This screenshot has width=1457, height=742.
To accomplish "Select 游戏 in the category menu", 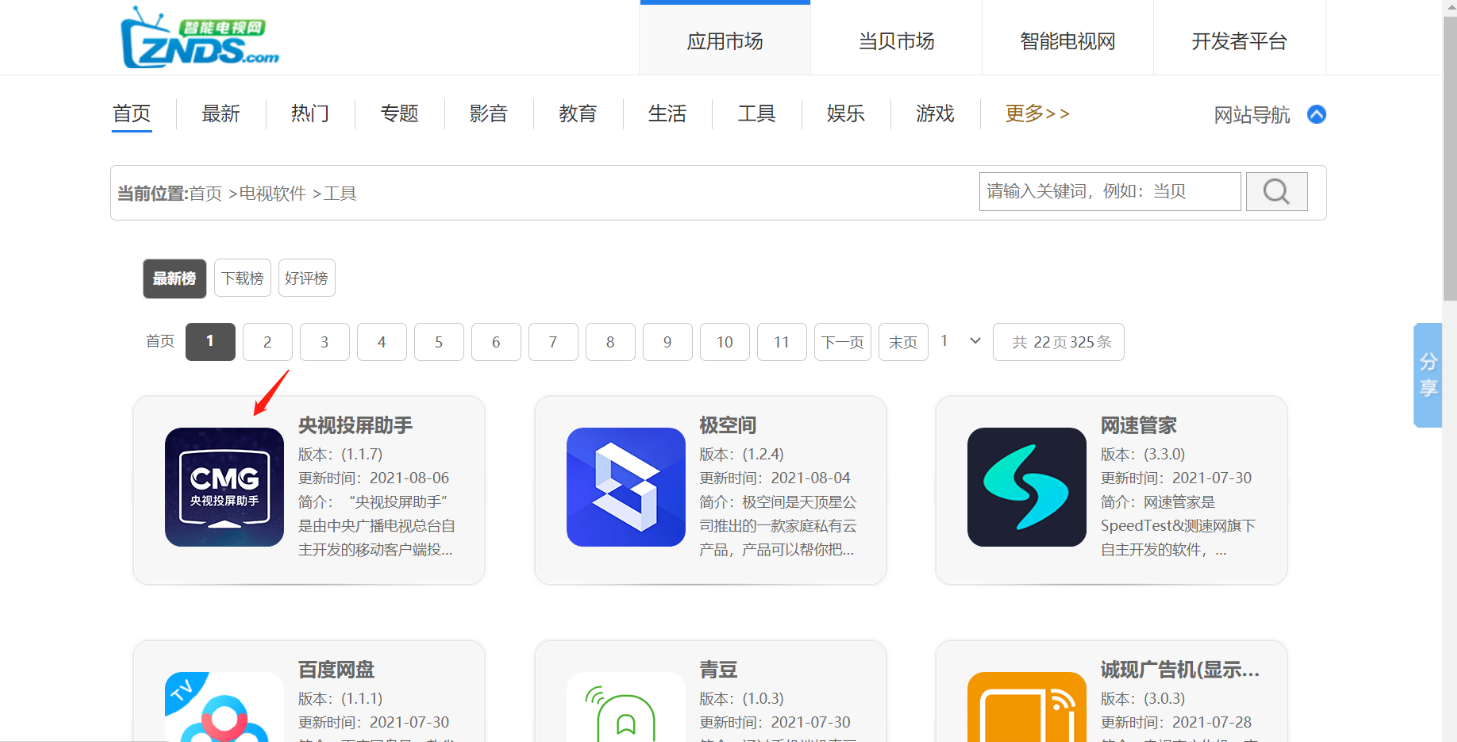I will [935, 114].
